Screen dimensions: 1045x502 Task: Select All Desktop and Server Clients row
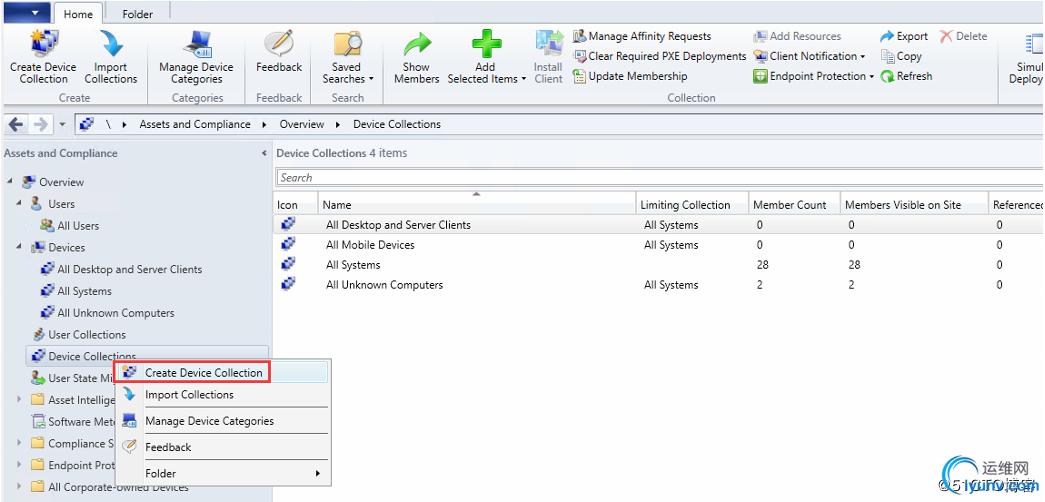pos(658,225)
